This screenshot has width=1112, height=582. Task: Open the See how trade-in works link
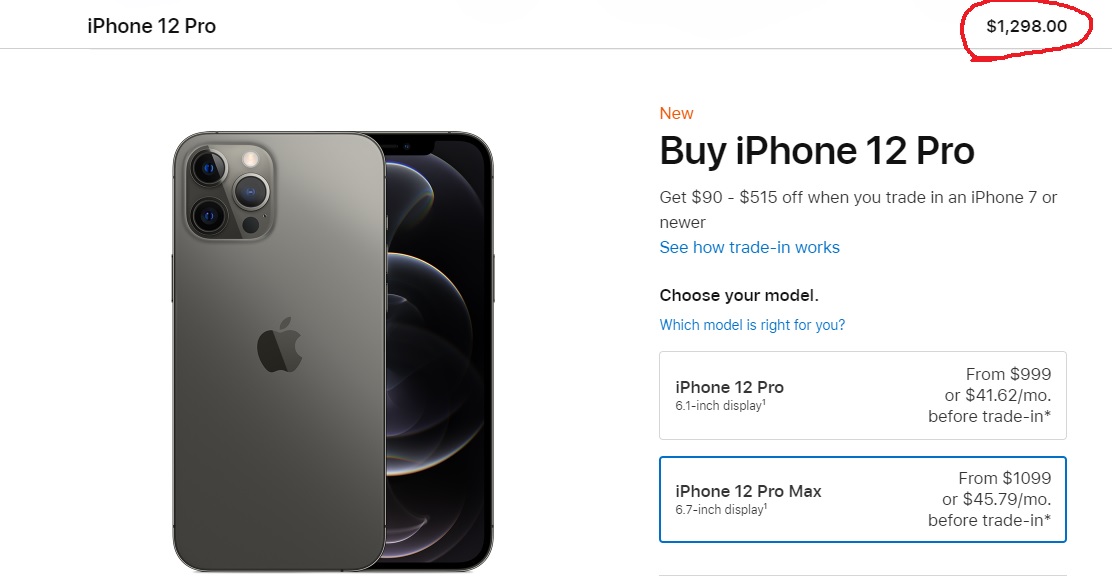(750, 247)
